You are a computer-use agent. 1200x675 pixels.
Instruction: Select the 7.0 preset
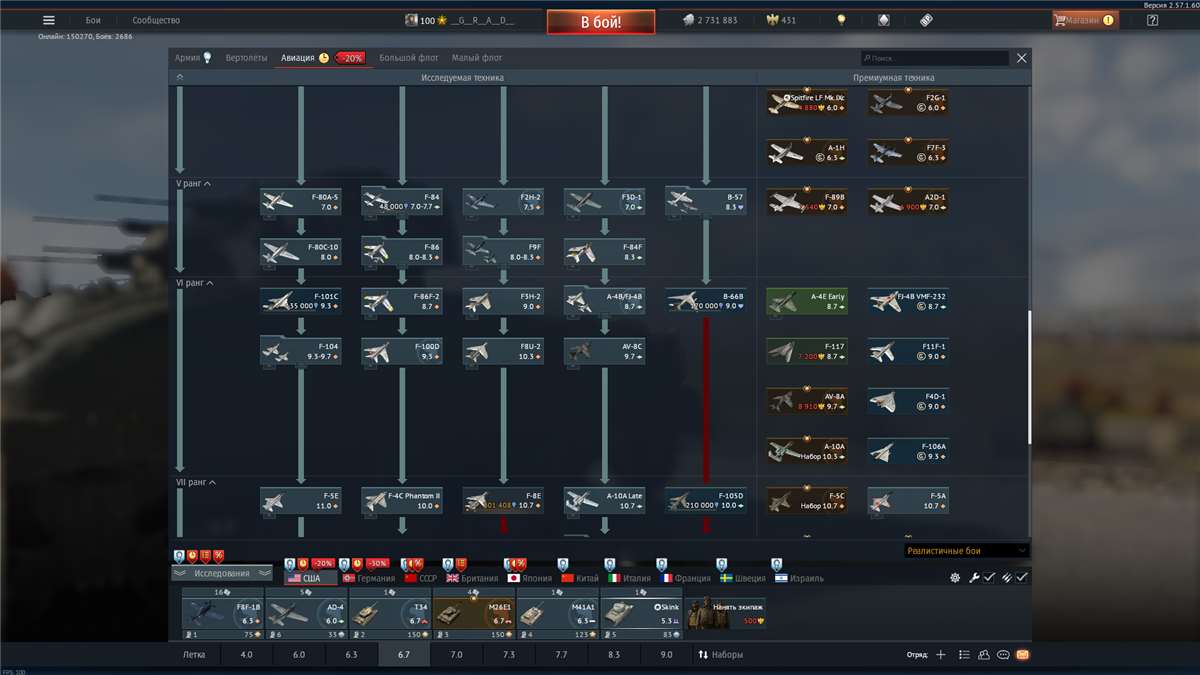456,655
